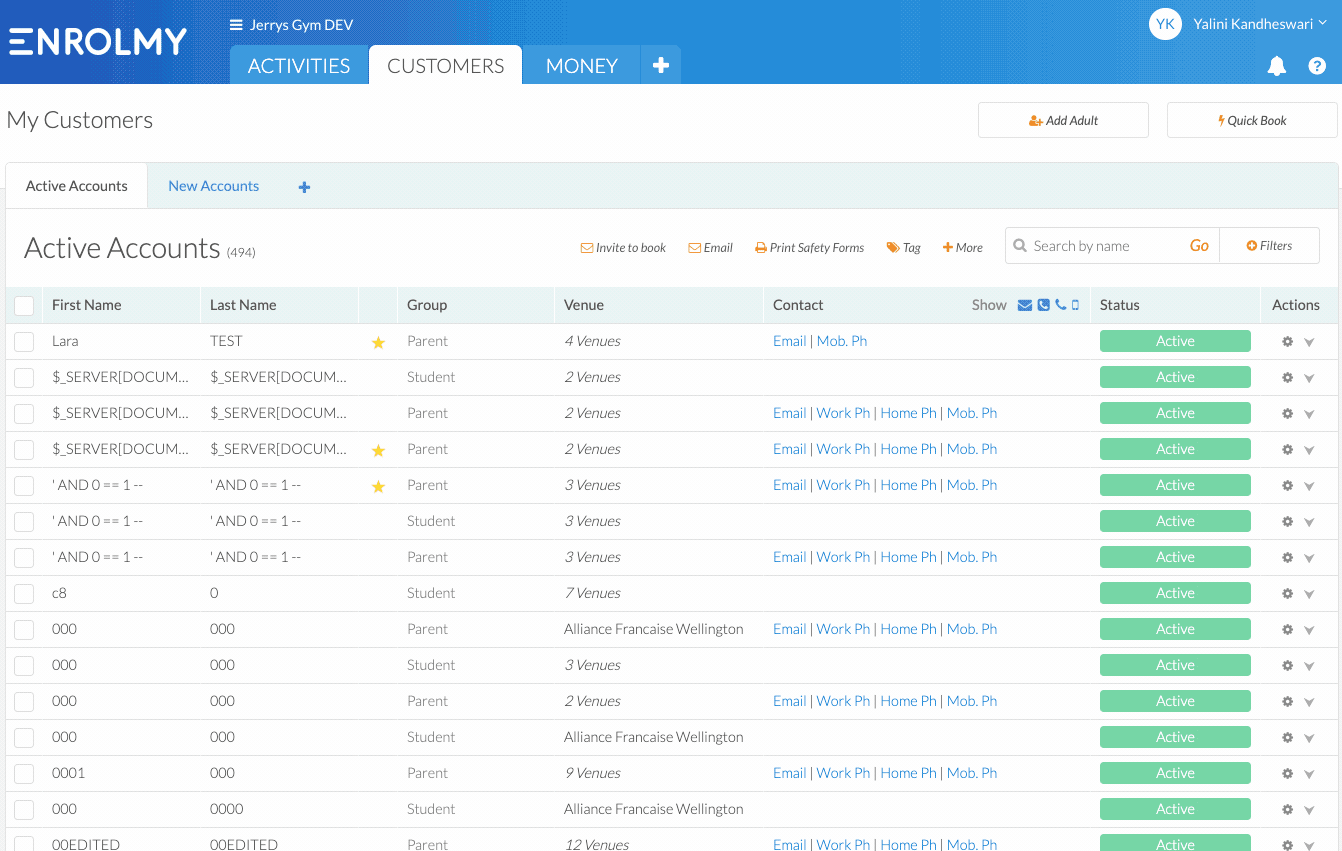Viewport: 1342px width, 851px height.
Task: Show mobile phone icon in Contact header
Action: click(x=1075, y=305)
